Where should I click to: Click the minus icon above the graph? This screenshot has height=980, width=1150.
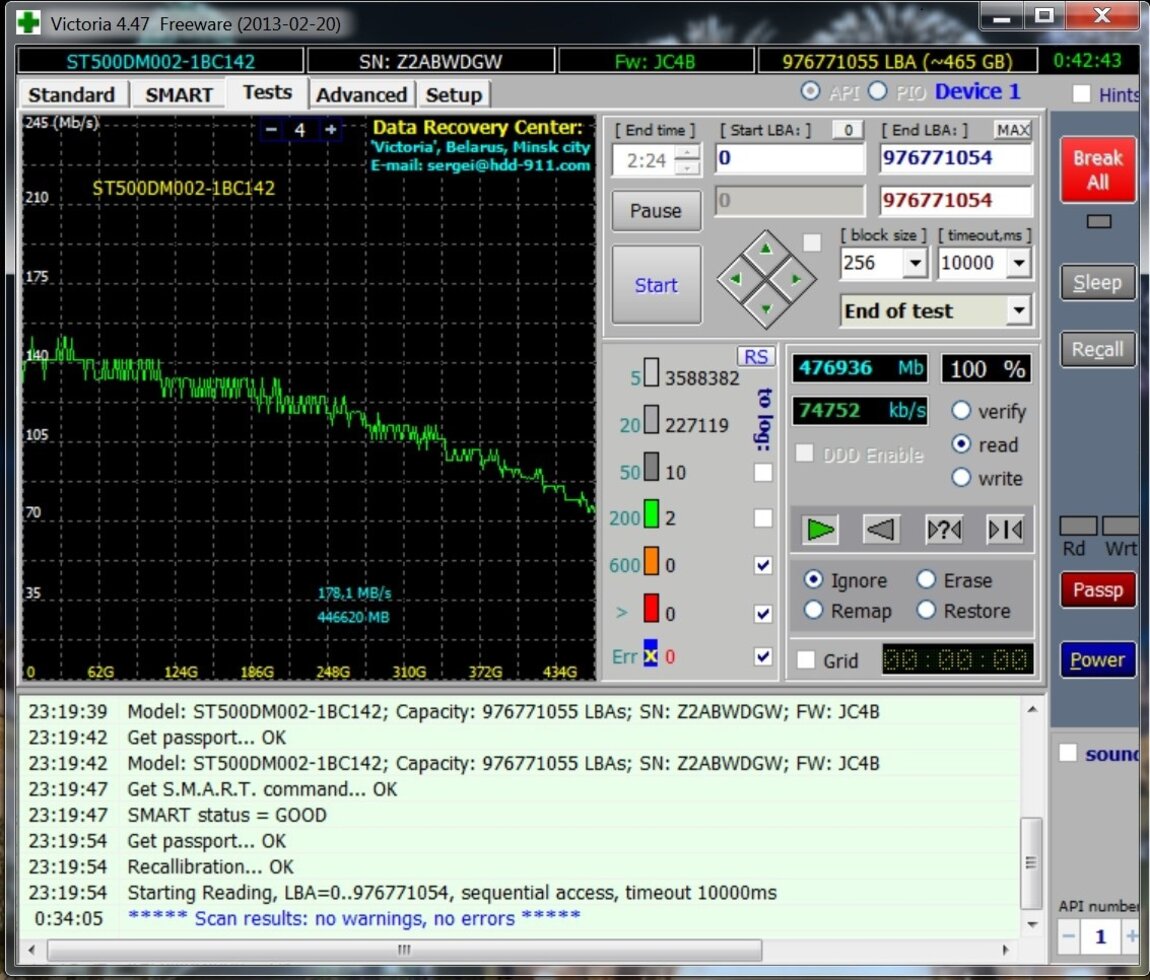[x=271, y=129]
